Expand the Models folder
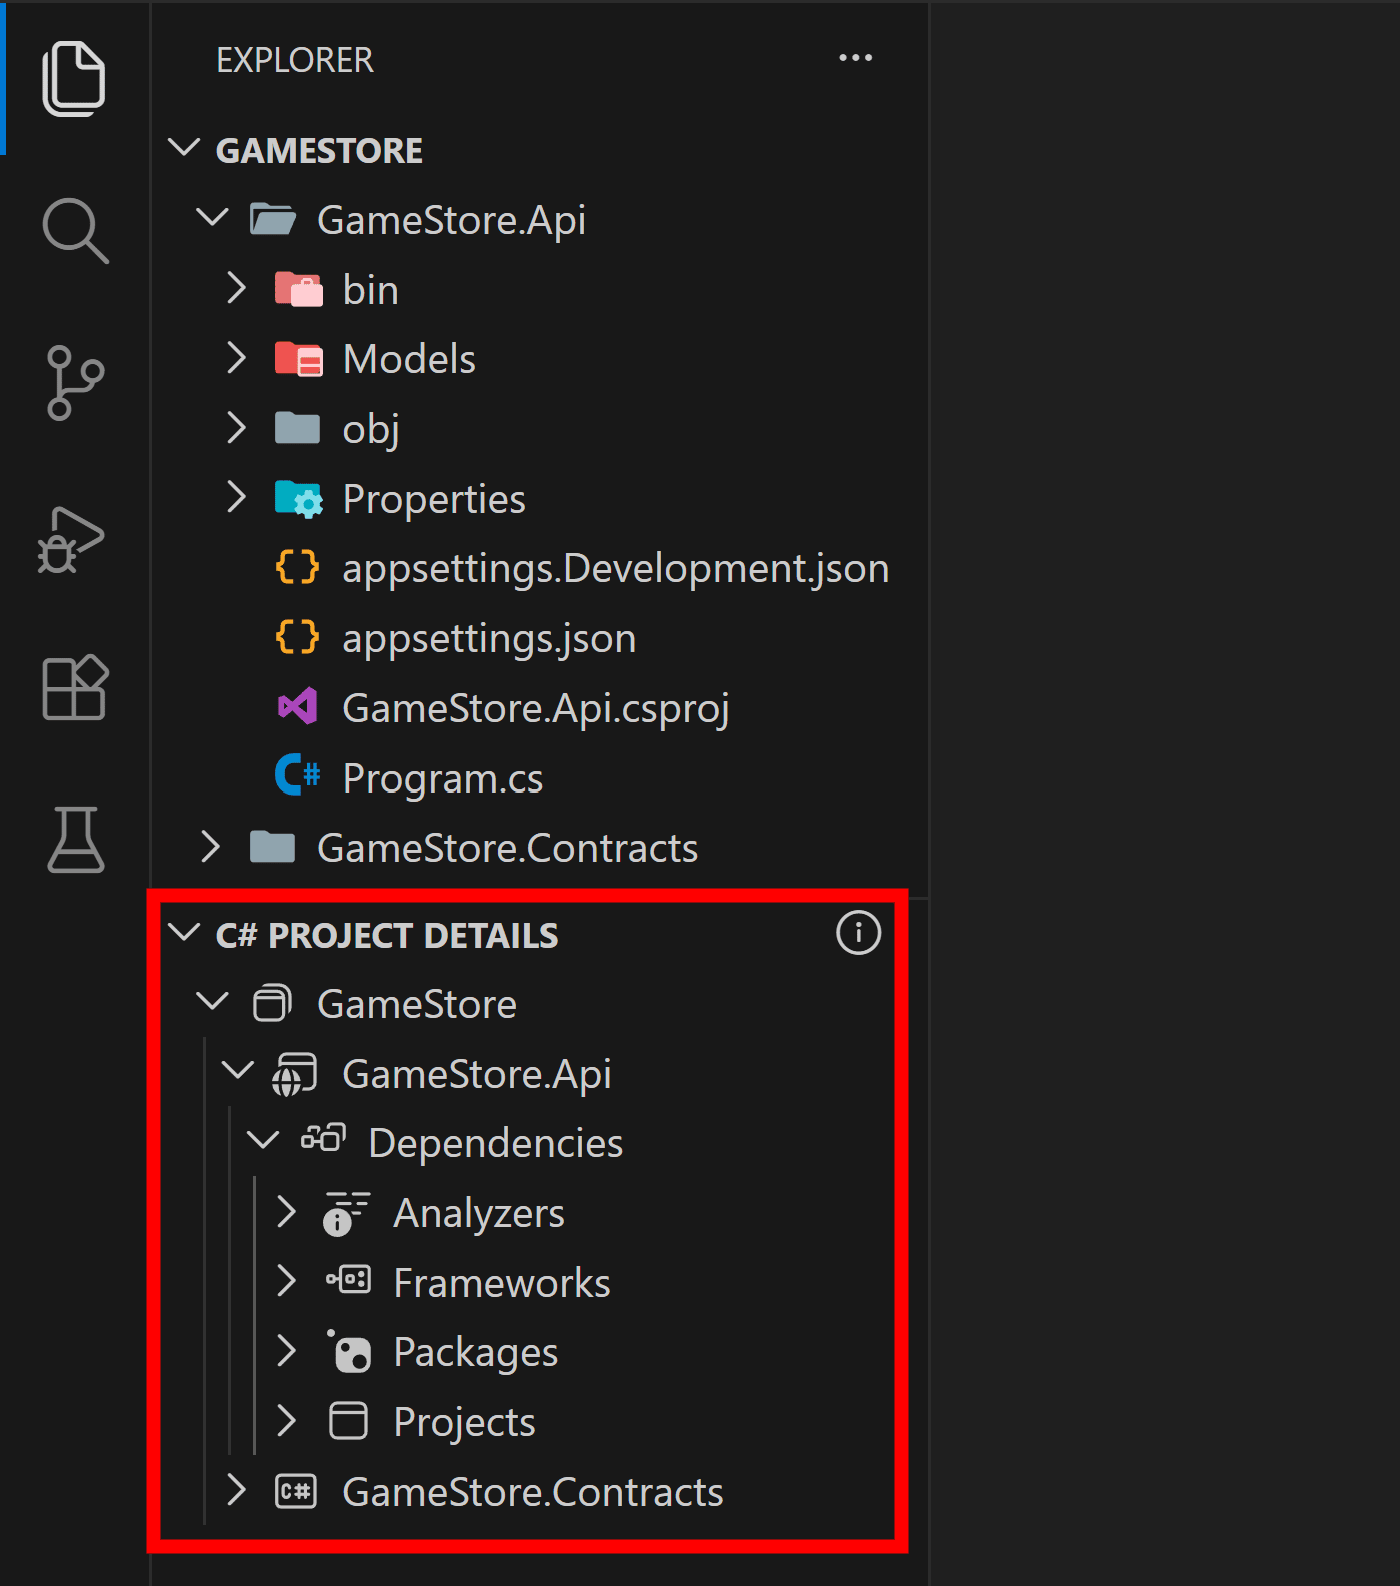The image size is (1400, 1586). coord(236,357)
